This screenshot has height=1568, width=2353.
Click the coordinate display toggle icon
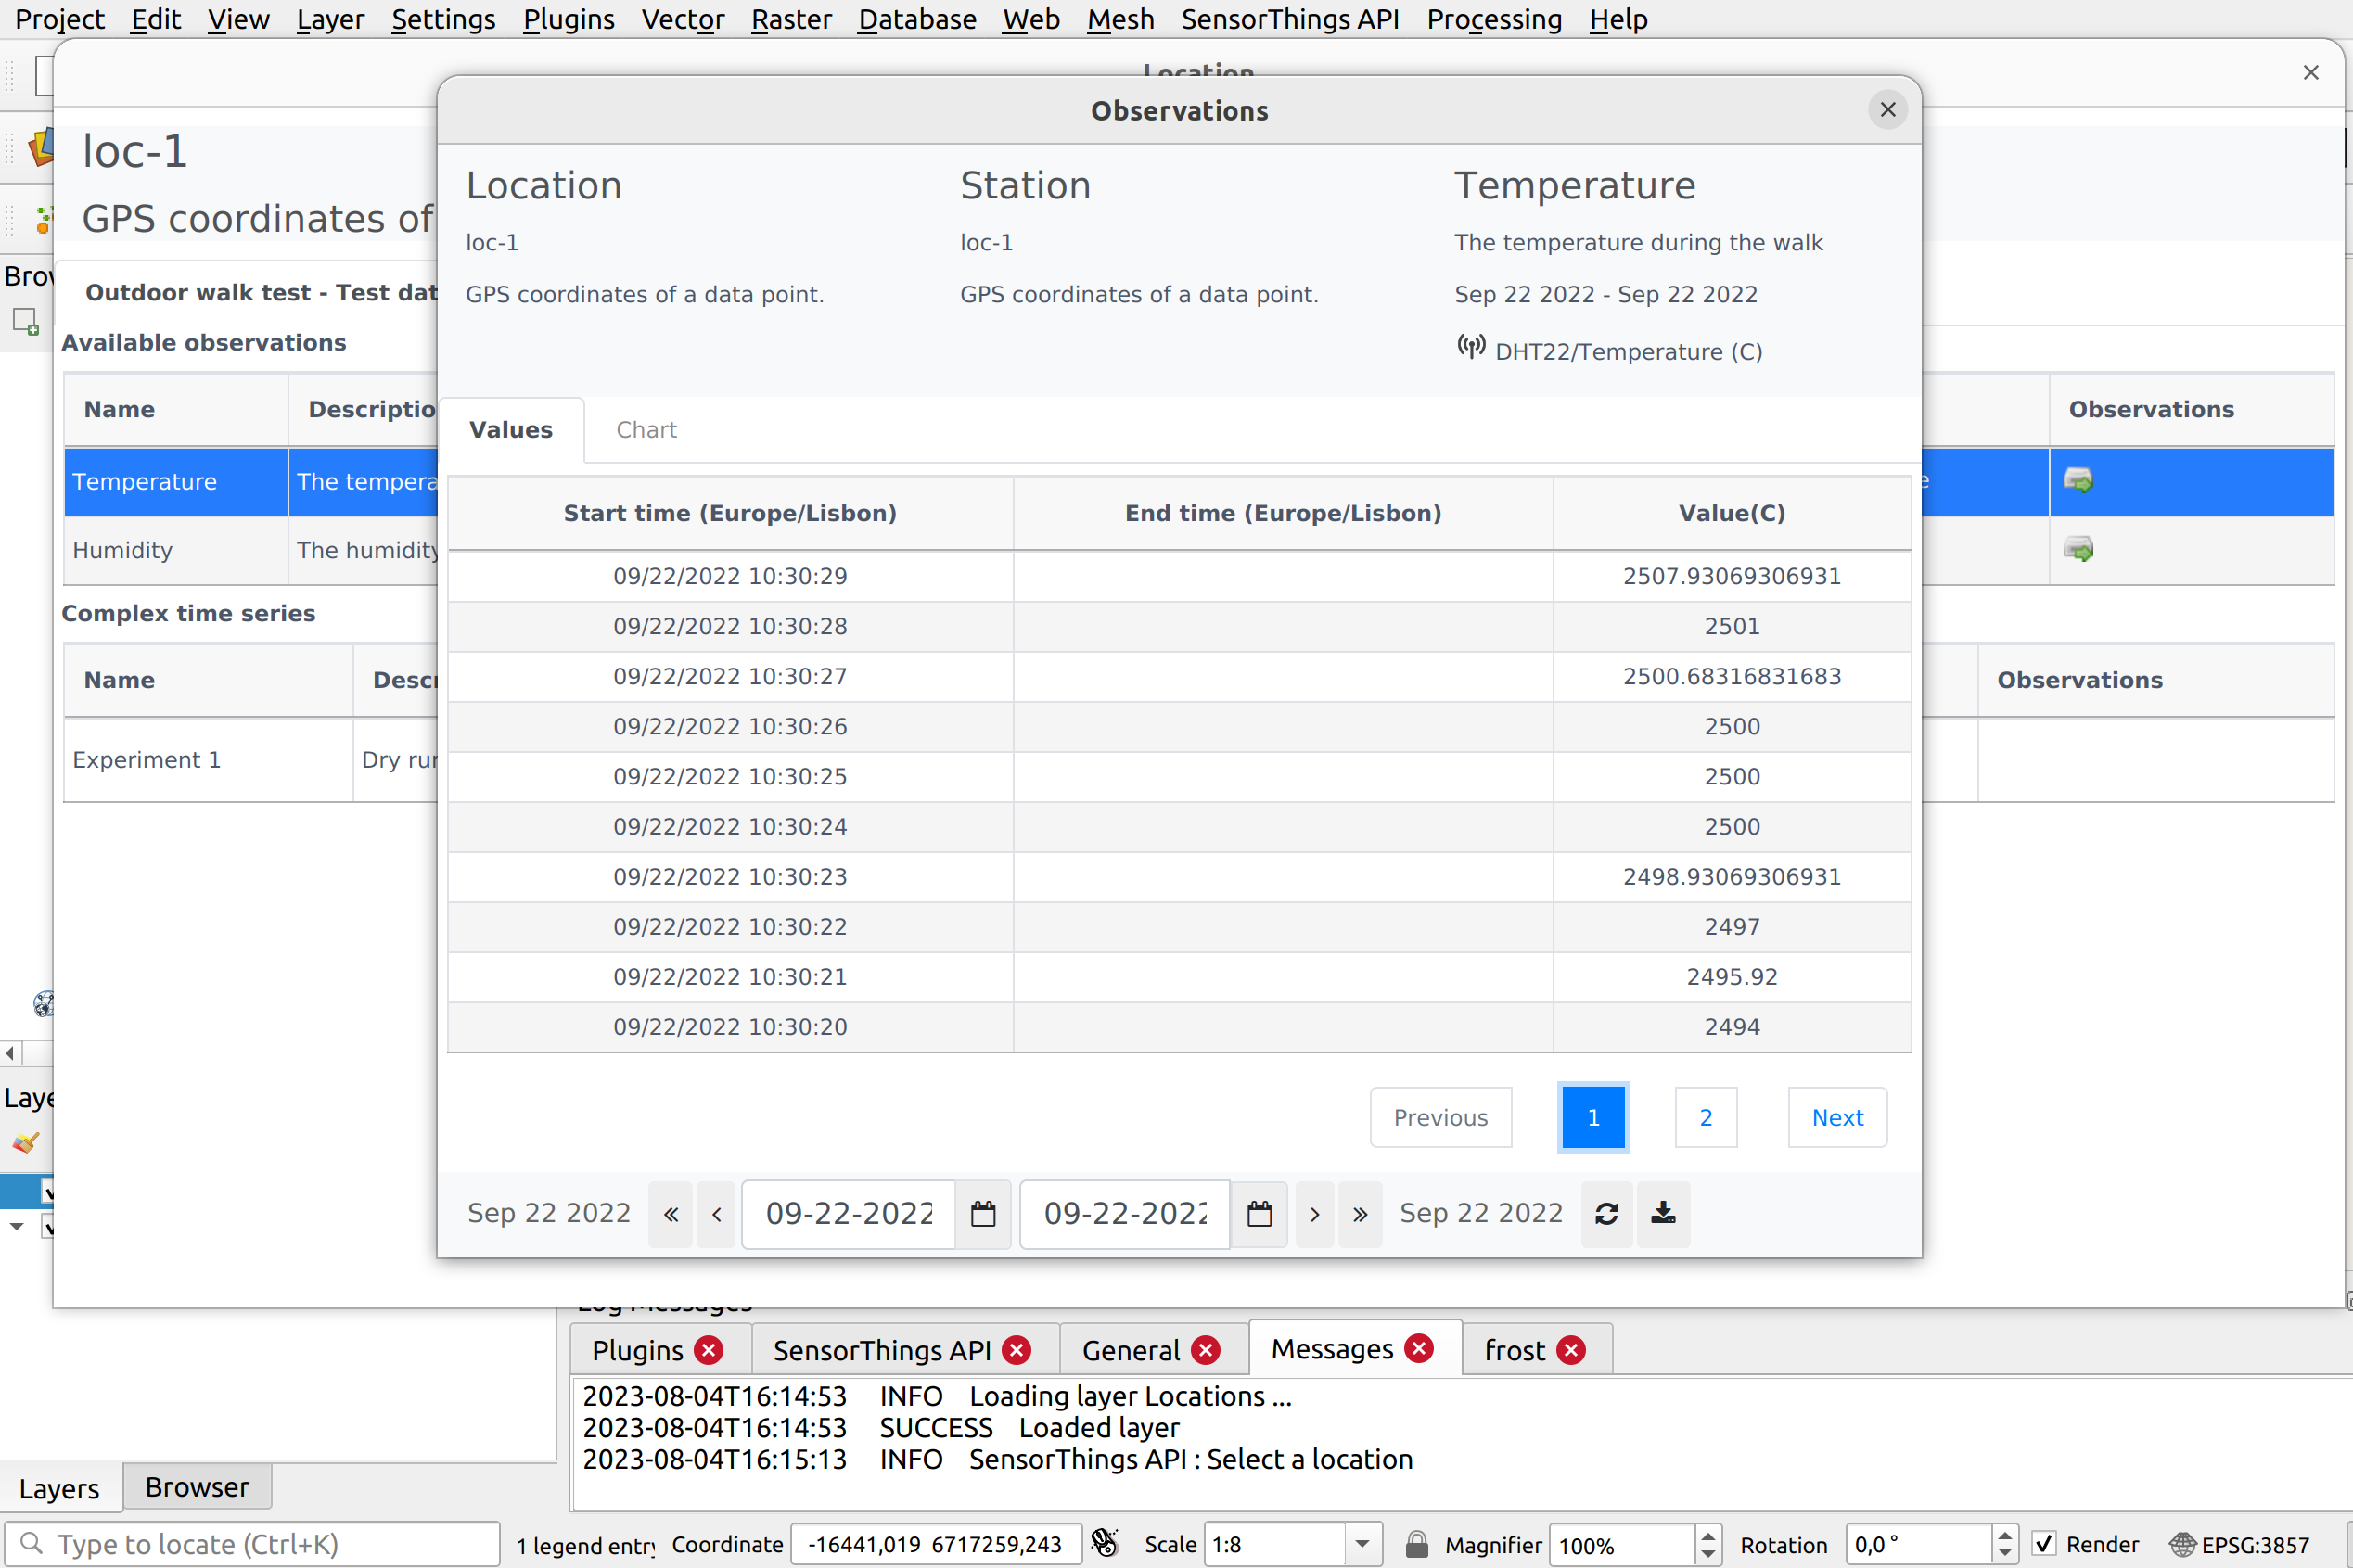1104,1543
